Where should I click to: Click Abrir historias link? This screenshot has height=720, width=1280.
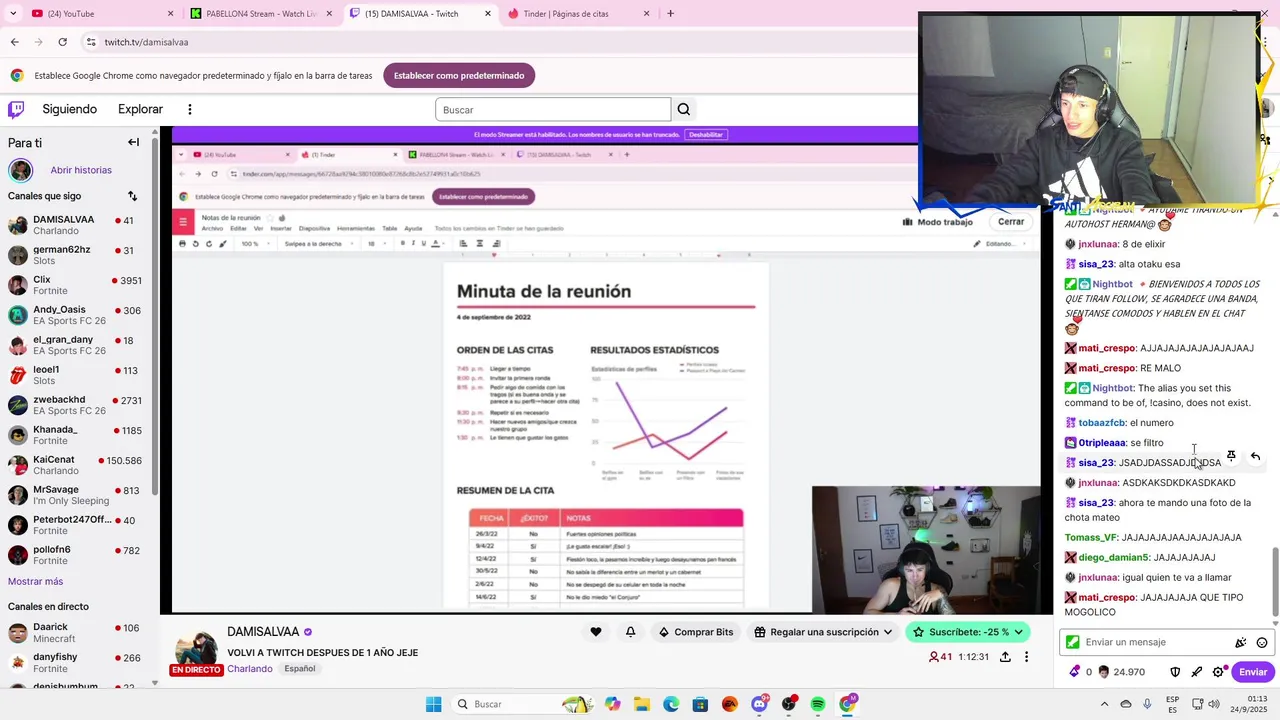tap(81, 170)
